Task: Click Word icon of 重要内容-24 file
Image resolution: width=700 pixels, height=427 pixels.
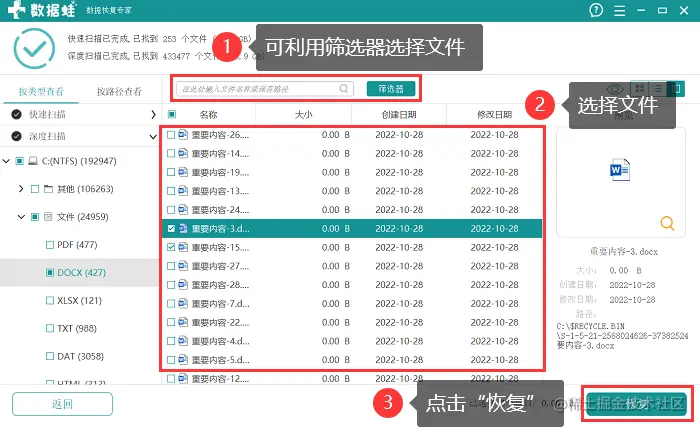Action: tap(183, 209)
